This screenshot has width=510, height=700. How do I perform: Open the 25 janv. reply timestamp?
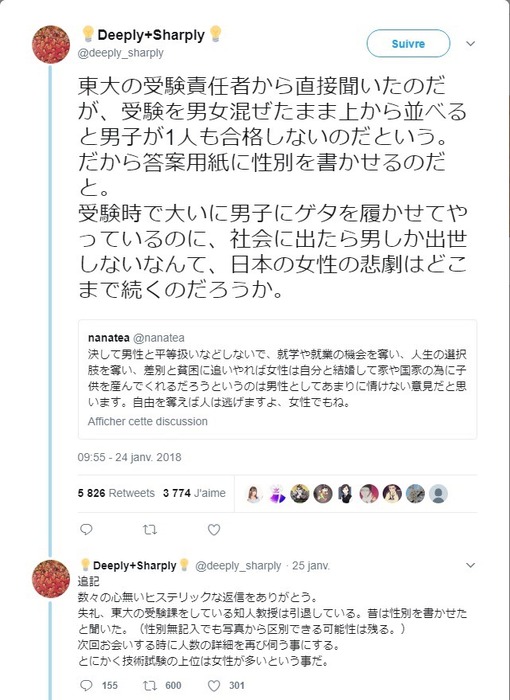click(311, 566)
